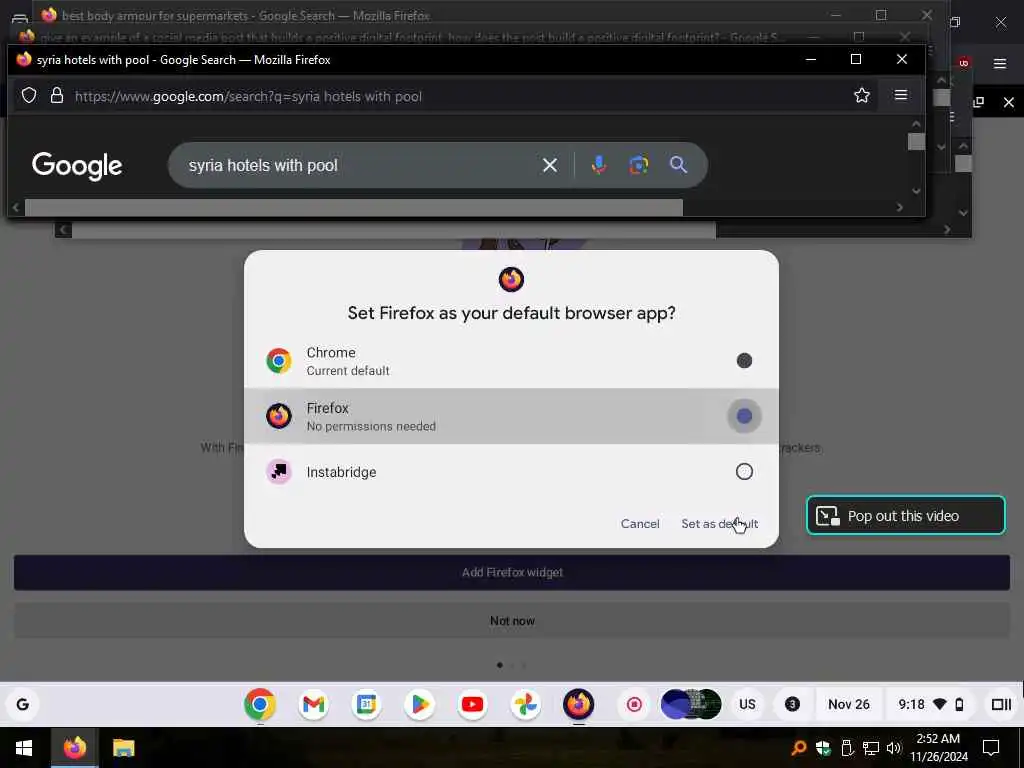Click the vertical scrollbar thumb in front window
The image size is (1024, 768).
pyautogui.click(x=916, y=141)
